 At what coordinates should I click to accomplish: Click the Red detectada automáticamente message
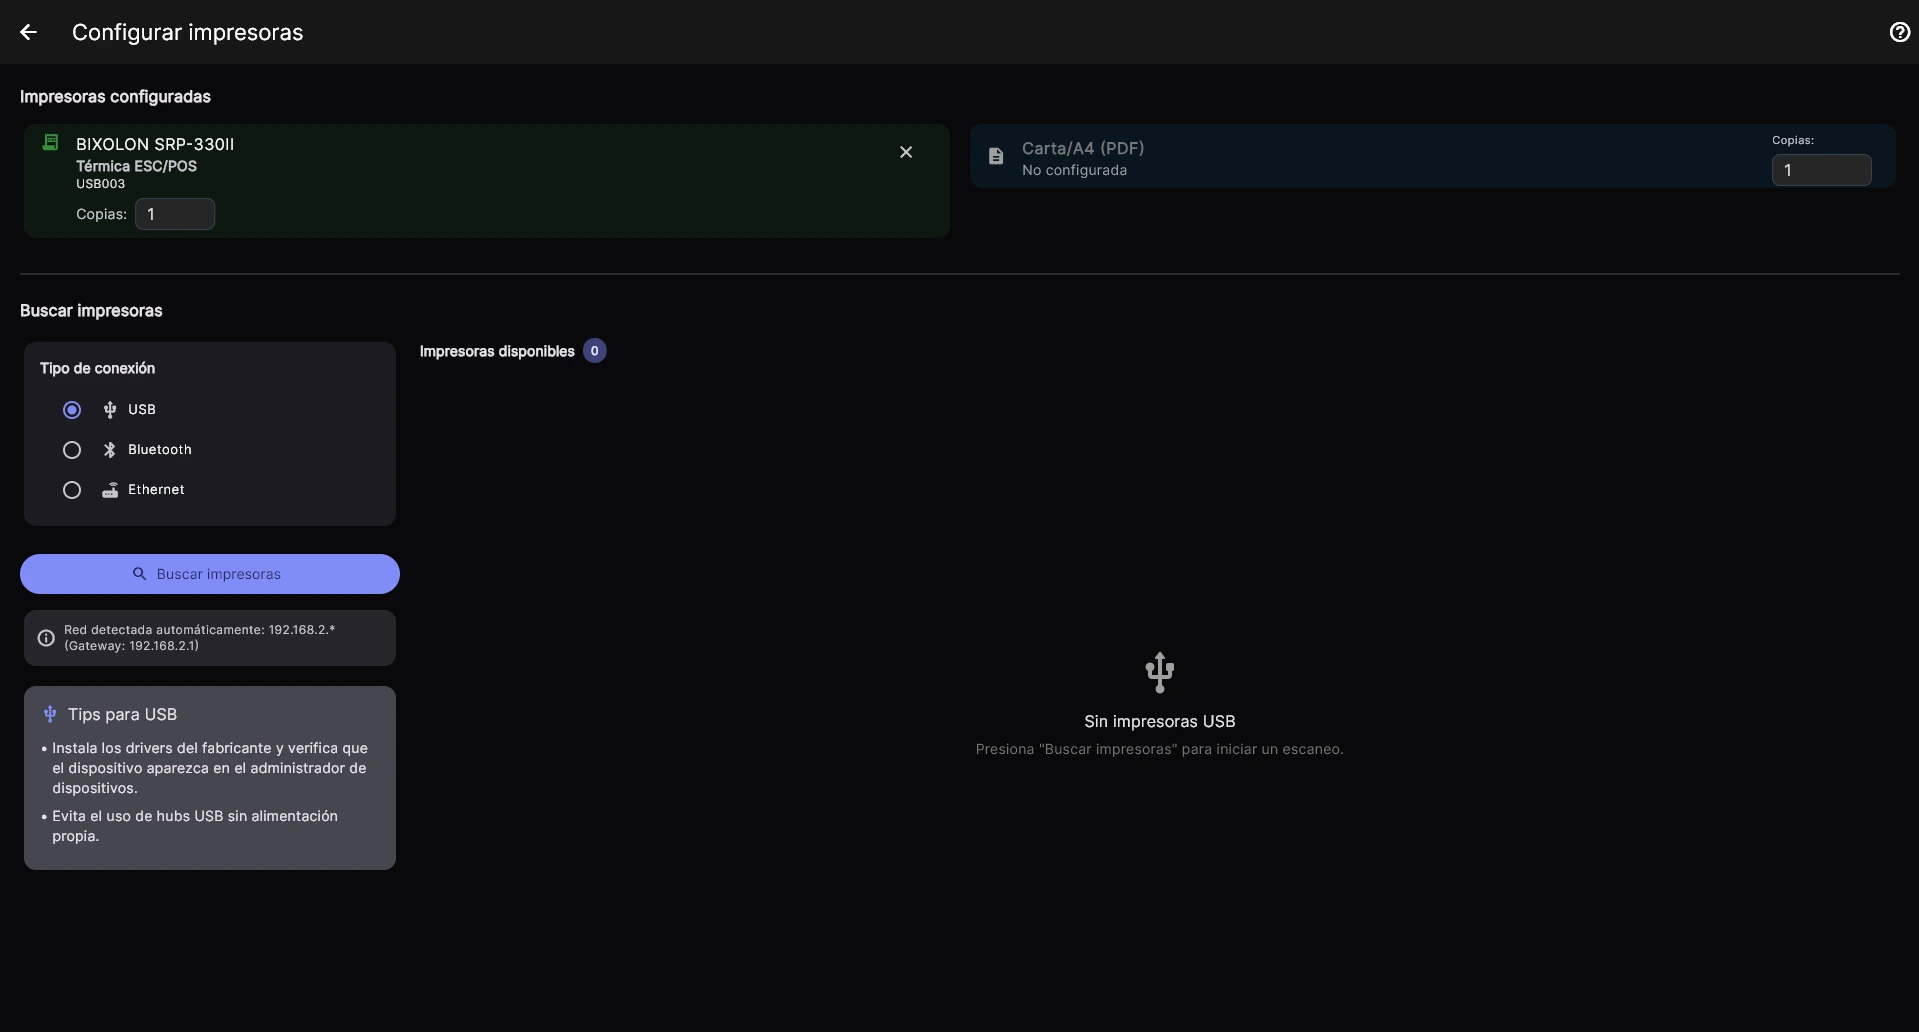tap(200, 638)
